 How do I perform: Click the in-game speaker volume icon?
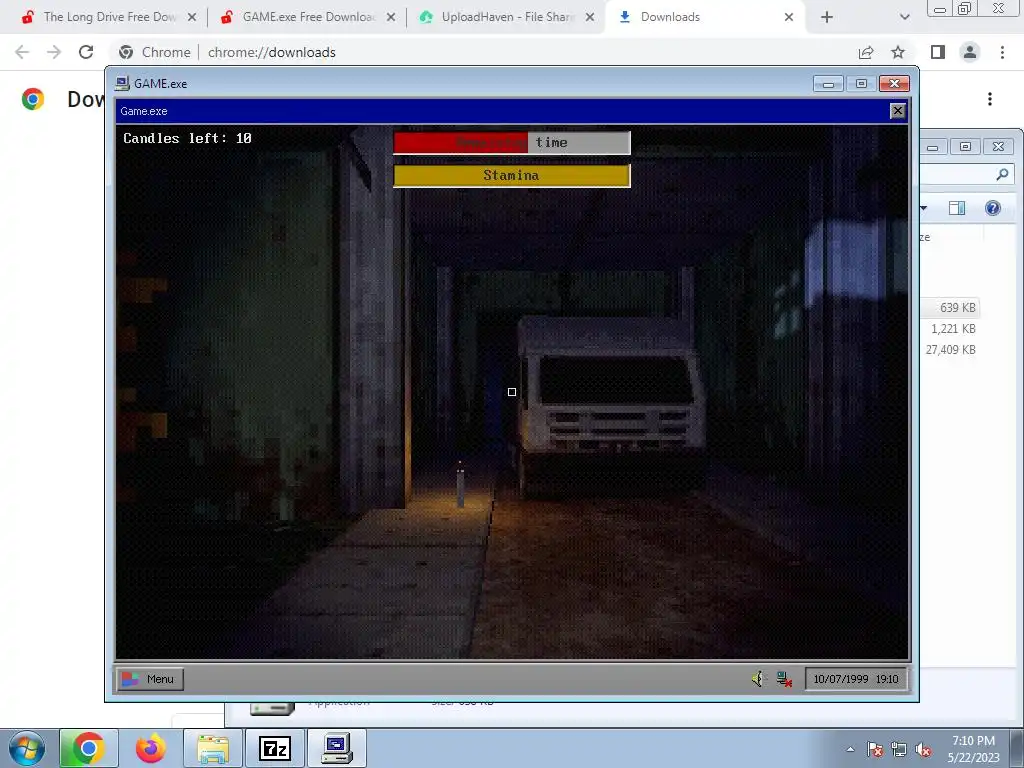click(758, 679)
